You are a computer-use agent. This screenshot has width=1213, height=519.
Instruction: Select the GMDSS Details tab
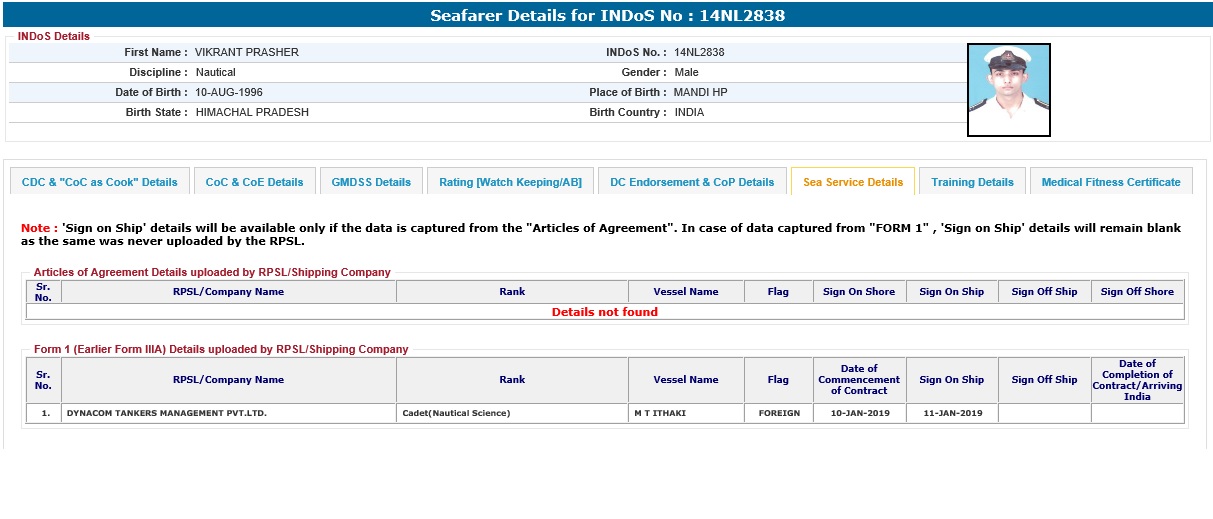(x=371, y=182)
